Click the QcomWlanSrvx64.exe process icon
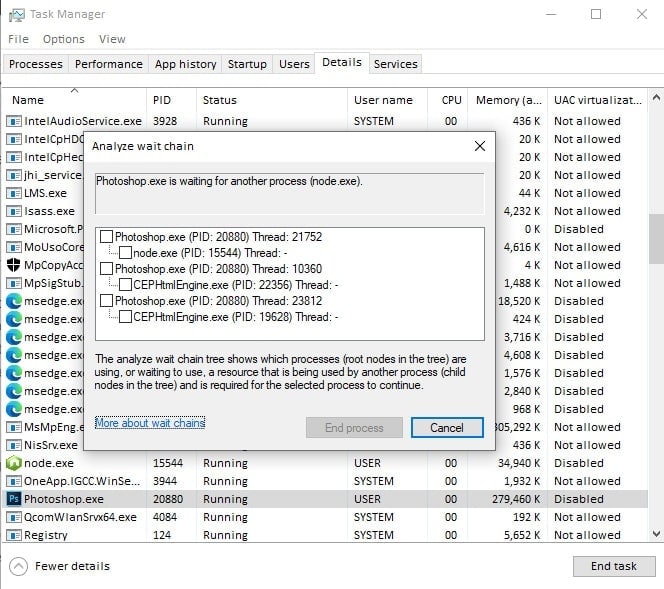The image size is (664, 589). [x=14, y=517]
